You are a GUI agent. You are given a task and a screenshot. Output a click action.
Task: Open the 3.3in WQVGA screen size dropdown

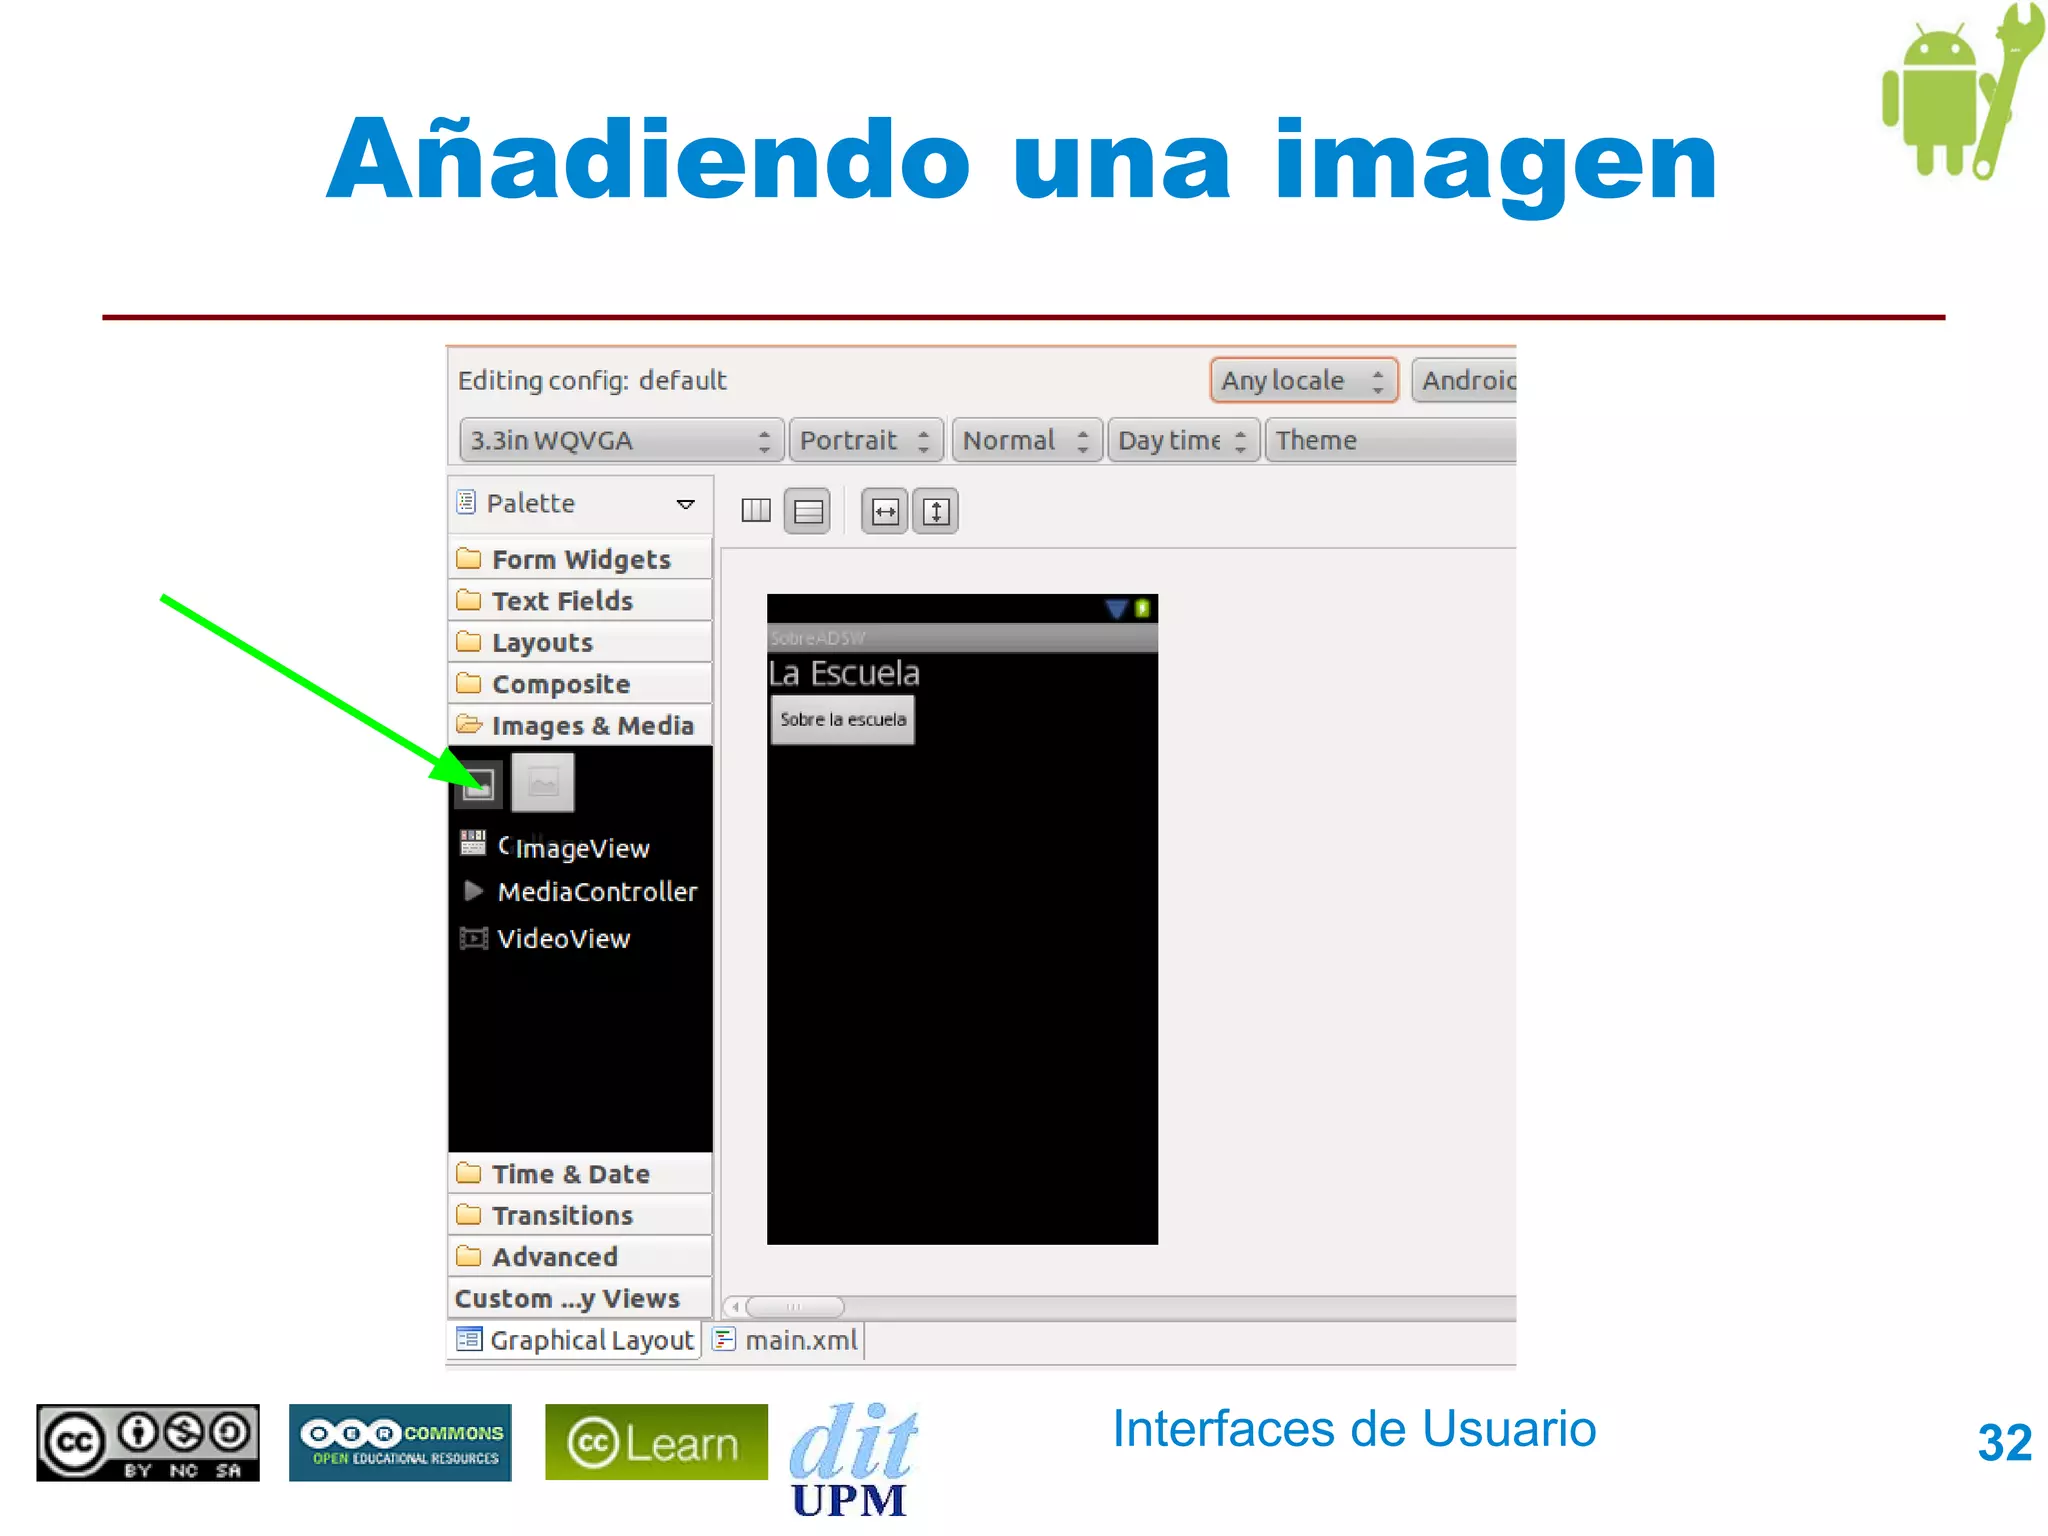pyautogui.click(x=620, y=441)
